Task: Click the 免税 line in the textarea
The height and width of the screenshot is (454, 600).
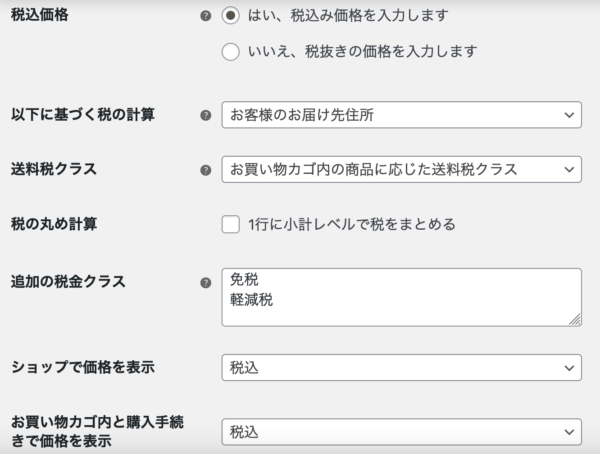Action: (244, 279)
